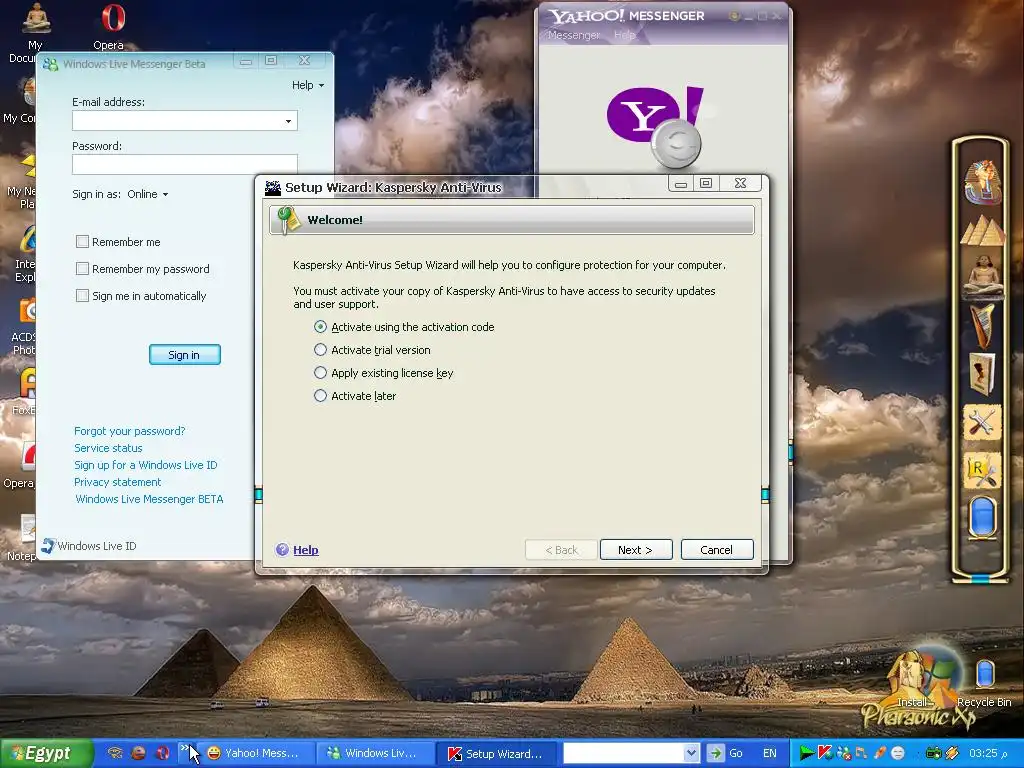Click the Sign in button
The width and height of the screenshot is (1024, 768).
pos(184,355)
